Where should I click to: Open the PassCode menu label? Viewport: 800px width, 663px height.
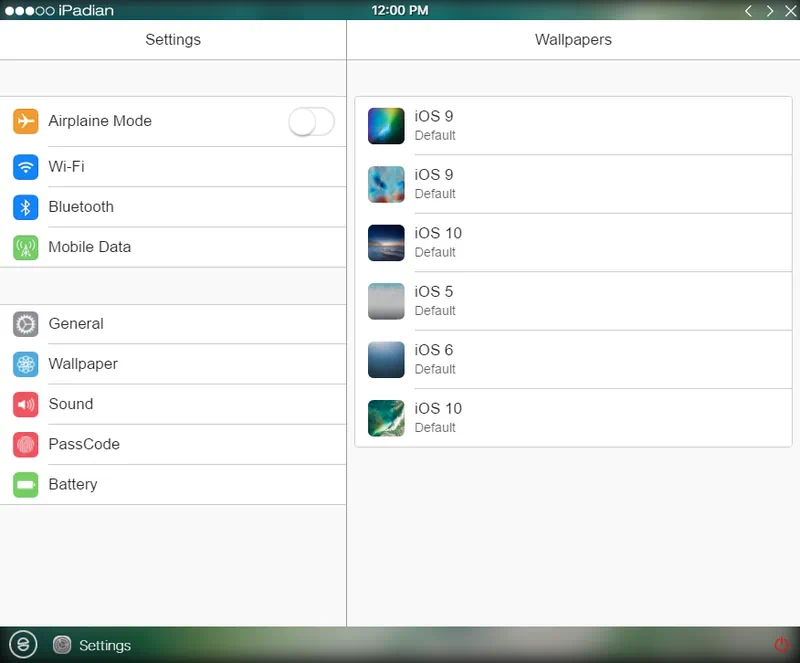[x=84, y=444]
